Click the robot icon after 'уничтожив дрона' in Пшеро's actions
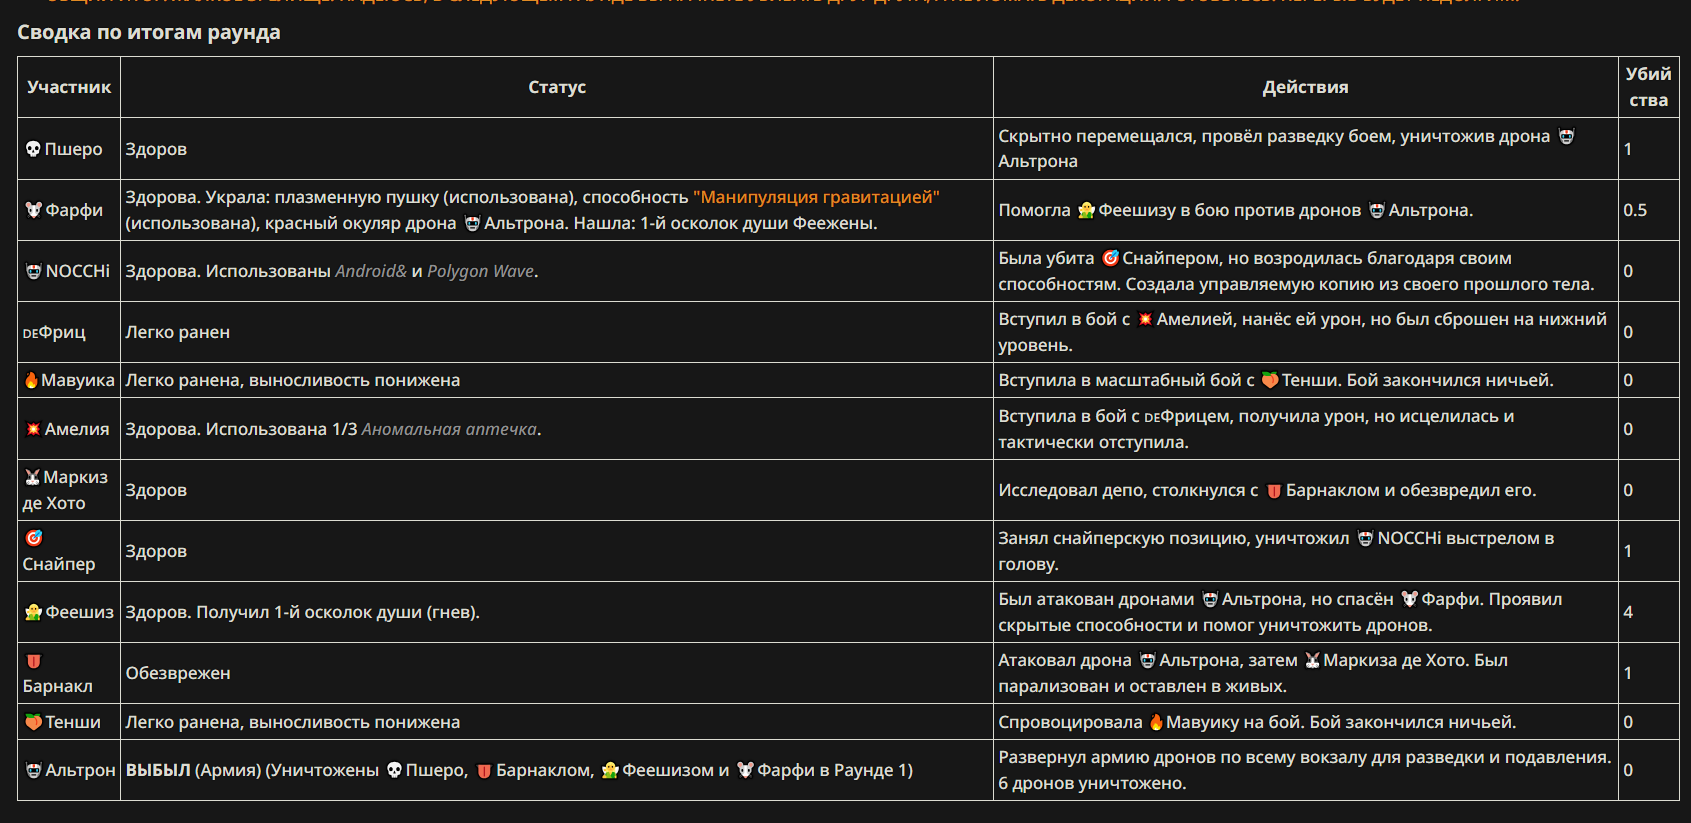This screenshot has height=823, width=1691. coord(1566,136)
